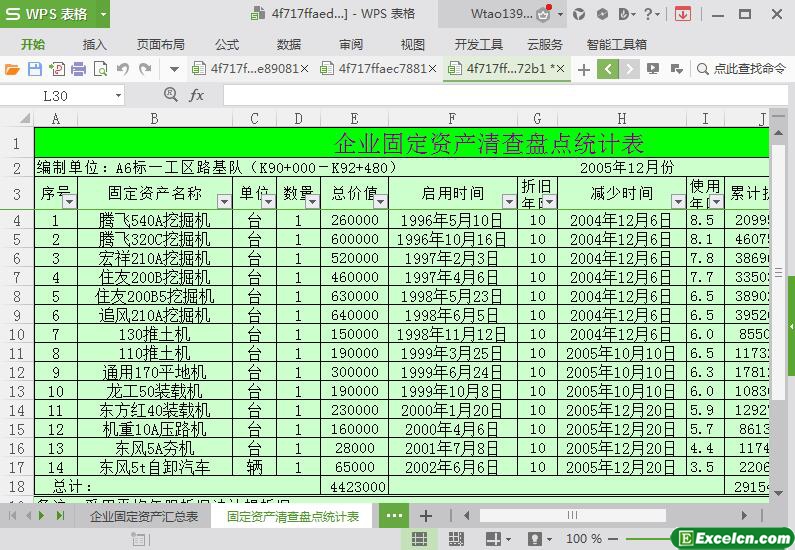
Task: Open the 数据 ribbon tab
Action: click(289, 45)
